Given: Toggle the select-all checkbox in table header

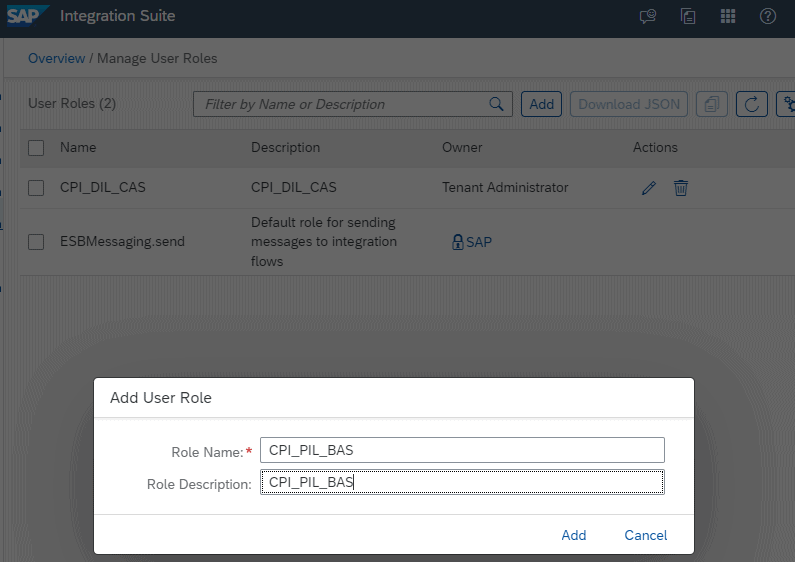Looking at the screenshot, I should pos(36,148).
